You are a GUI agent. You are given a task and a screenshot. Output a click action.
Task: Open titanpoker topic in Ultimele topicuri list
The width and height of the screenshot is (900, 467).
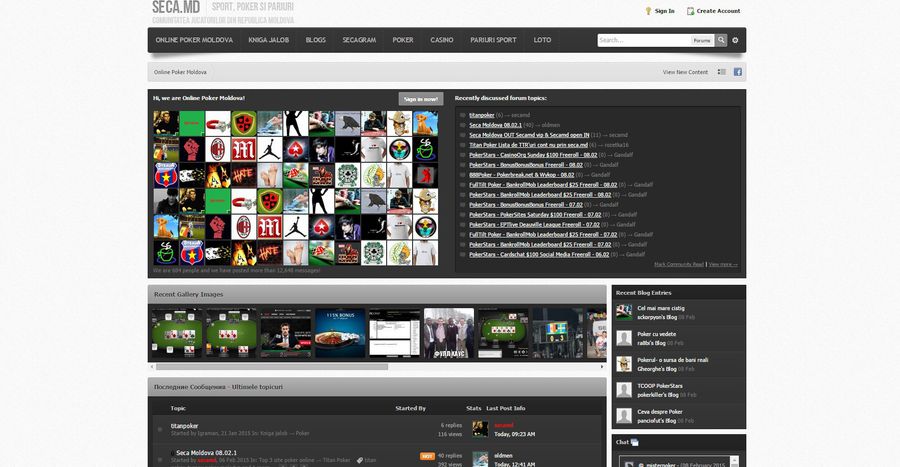point(184,426)
